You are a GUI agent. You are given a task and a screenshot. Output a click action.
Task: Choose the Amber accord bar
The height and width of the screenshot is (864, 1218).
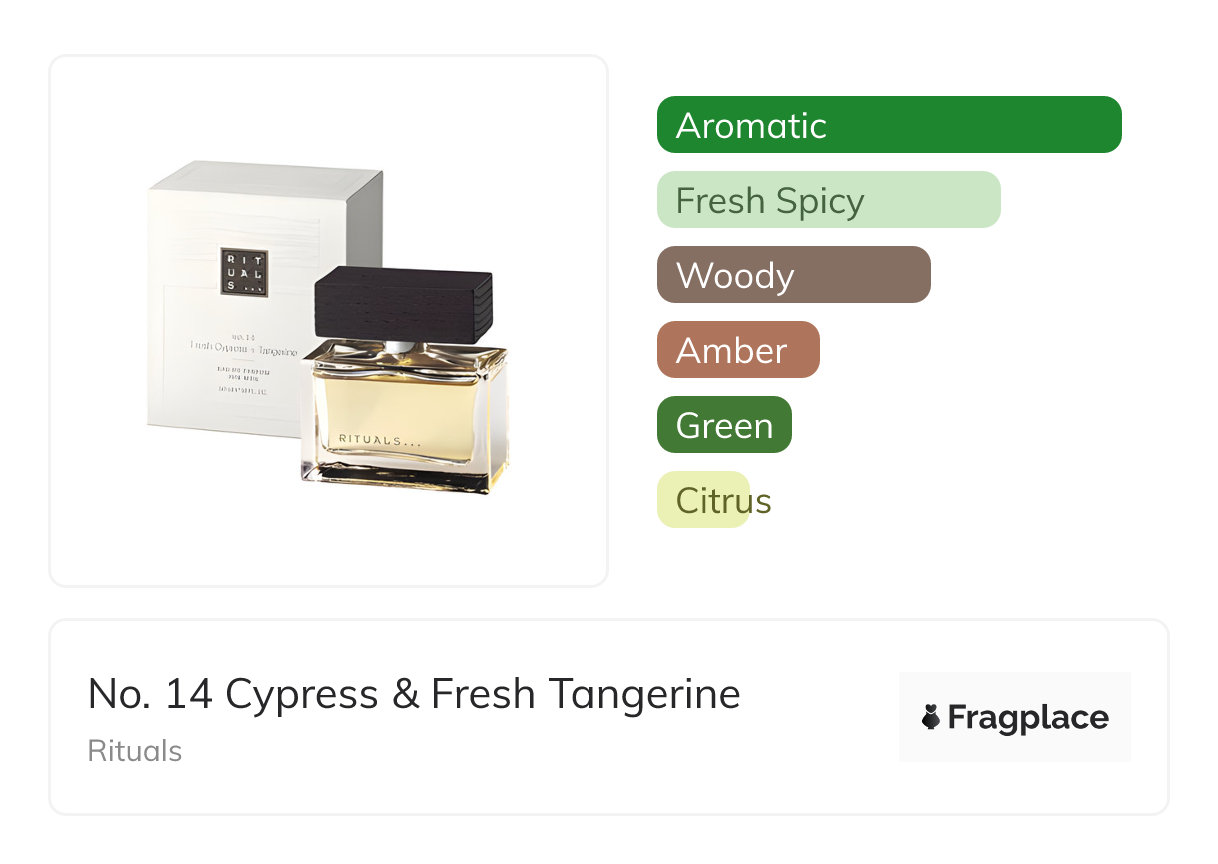pyautogui.click(x=737, y=350)
